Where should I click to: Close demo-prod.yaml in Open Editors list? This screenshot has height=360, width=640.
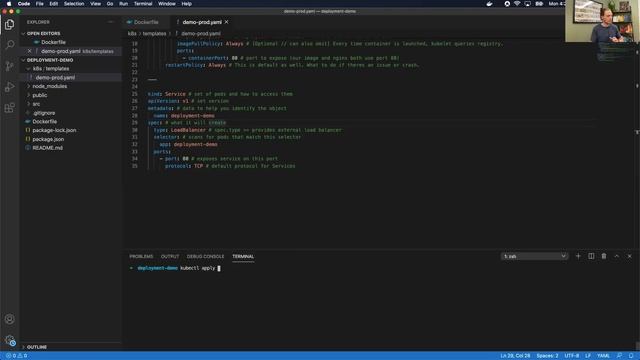point(29,51)
